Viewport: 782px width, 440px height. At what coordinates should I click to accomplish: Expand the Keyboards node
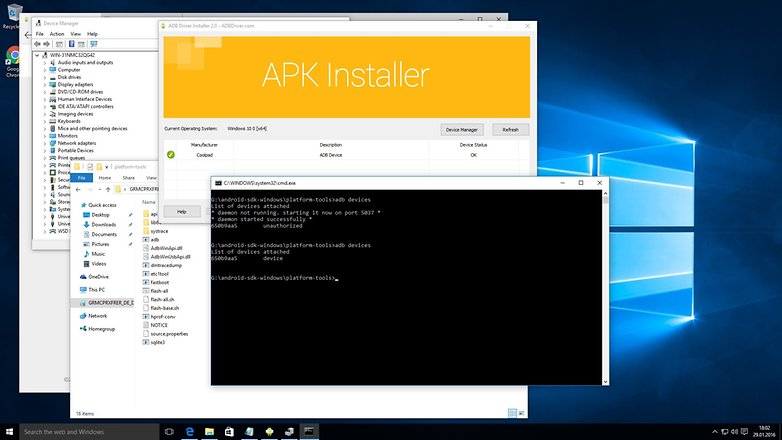[44, 121]
